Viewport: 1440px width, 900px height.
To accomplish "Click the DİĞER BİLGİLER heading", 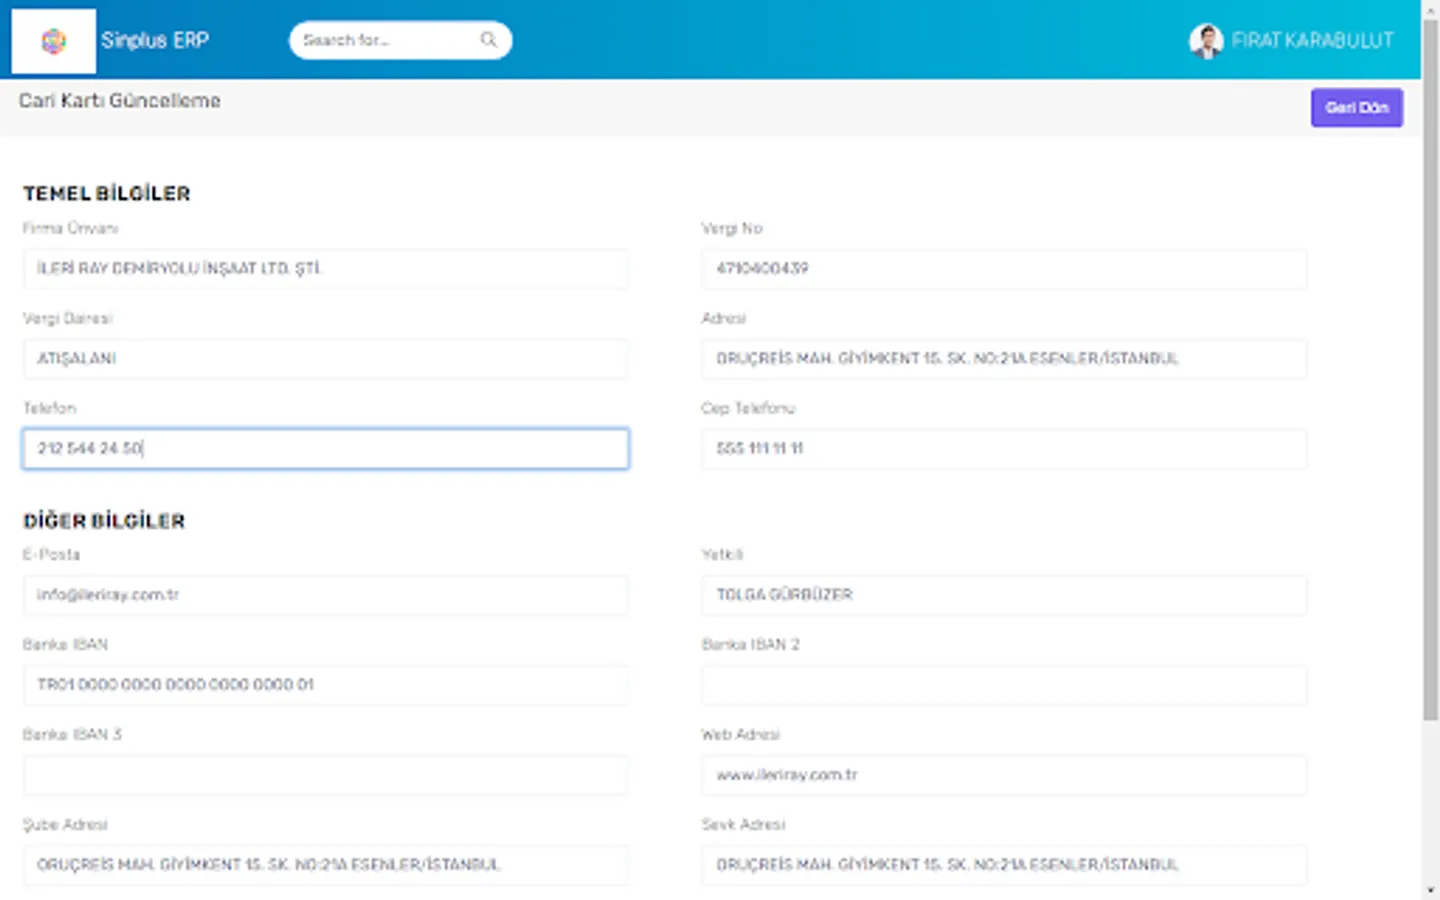I will point(104,521).
